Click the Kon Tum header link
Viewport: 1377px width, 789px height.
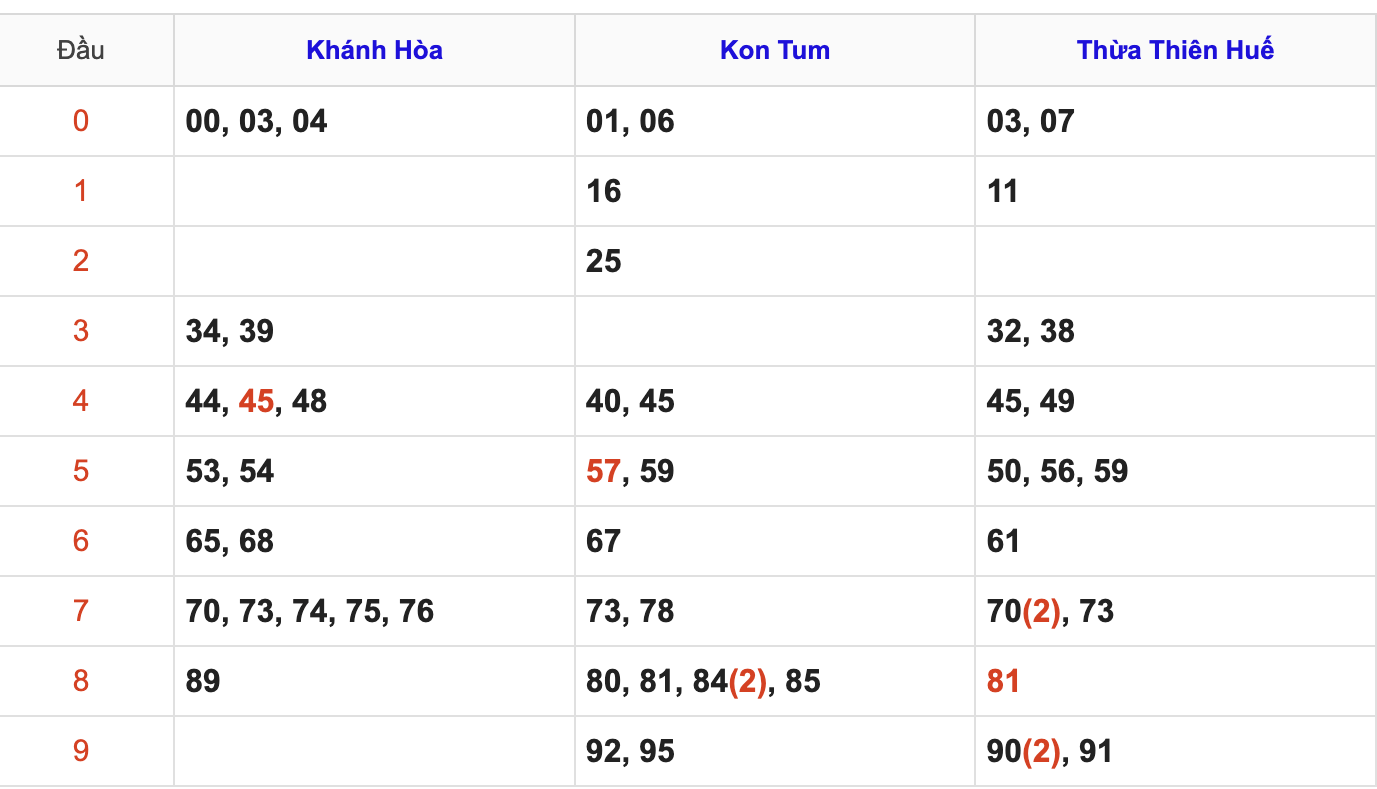775,50
